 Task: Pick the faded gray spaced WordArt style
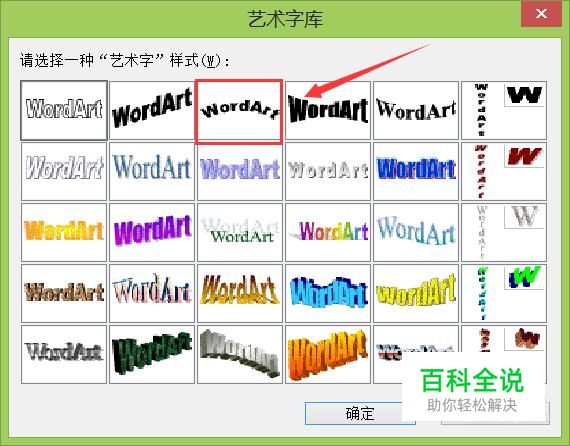click(328, 172)
